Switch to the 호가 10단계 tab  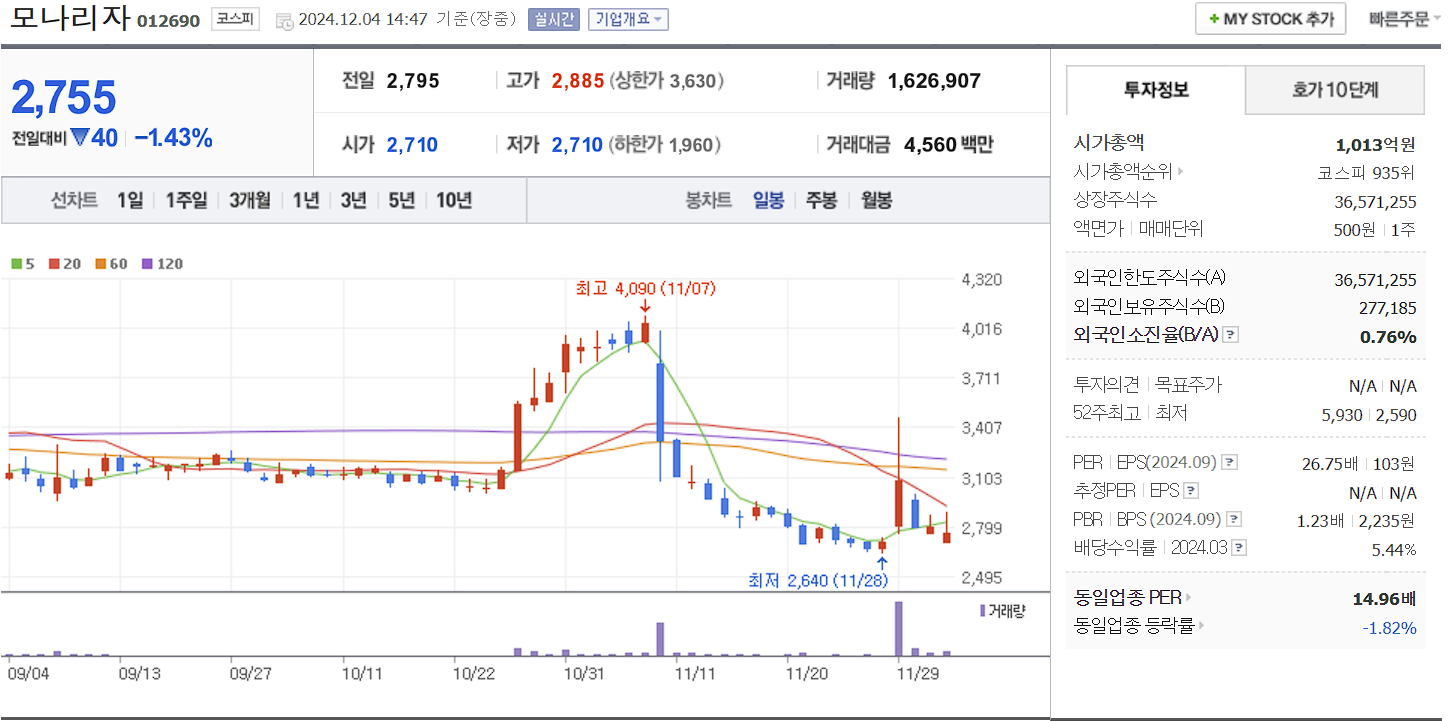coord(1335,90)
